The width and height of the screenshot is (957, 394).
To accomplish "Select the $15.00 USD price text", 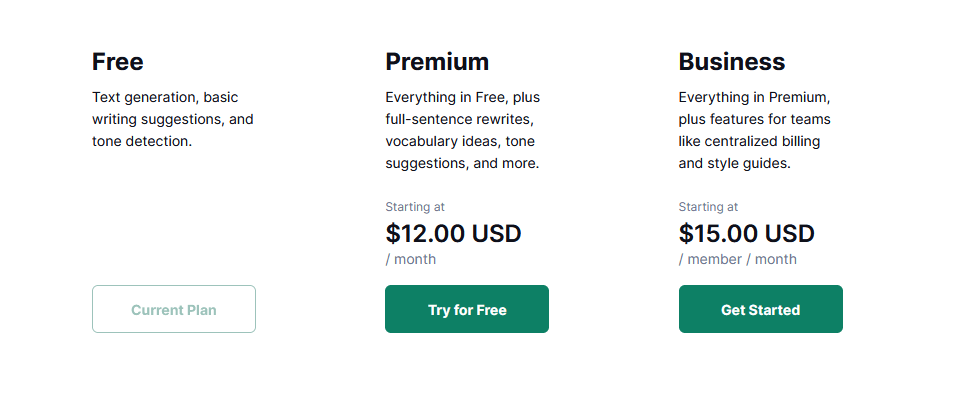I will click(746, 234).
